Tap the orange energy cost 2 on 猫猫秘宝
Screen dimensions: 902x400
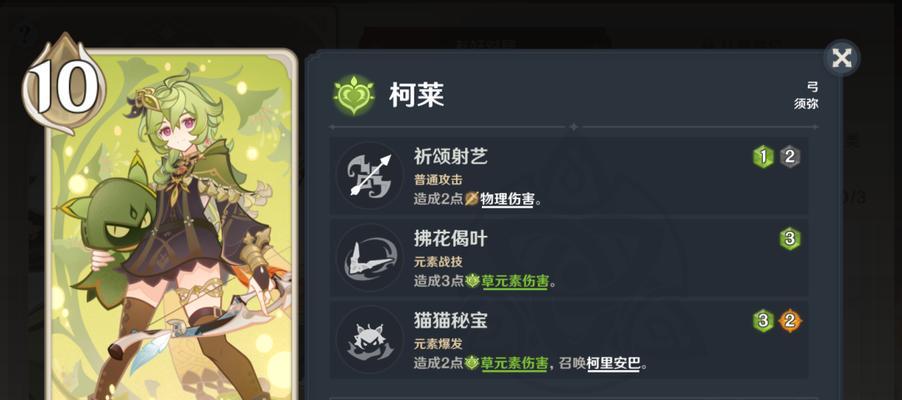click(790, 321)
